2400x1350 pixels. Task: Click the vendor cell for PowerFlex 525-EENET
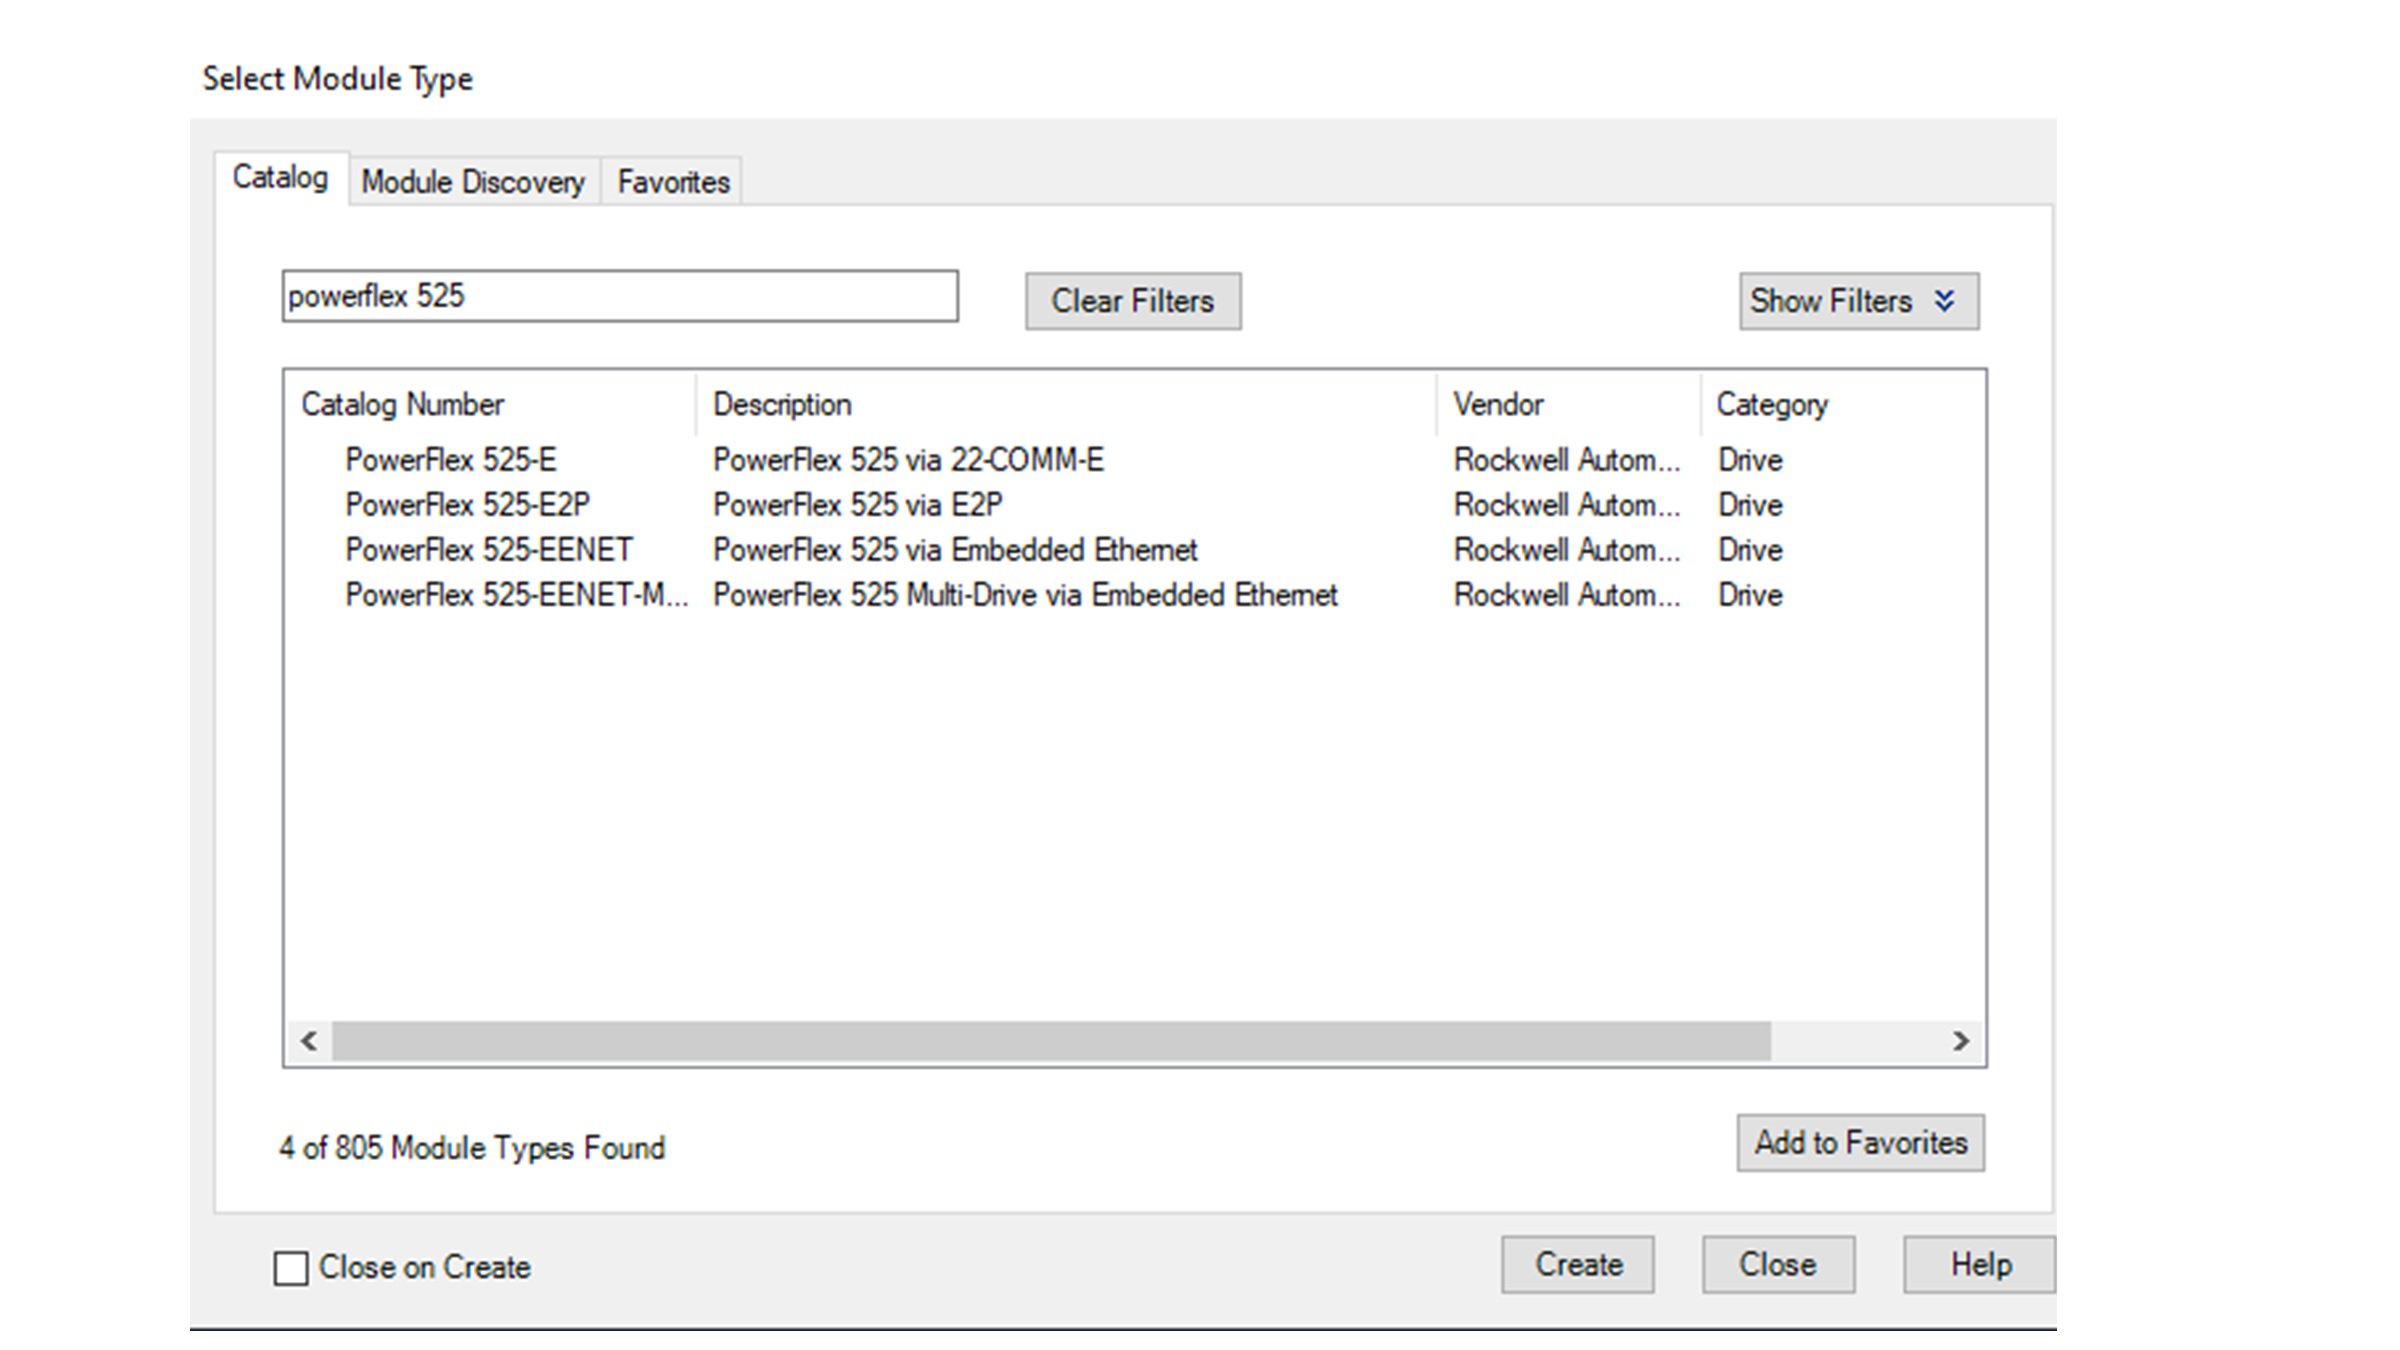[1567, 550]
